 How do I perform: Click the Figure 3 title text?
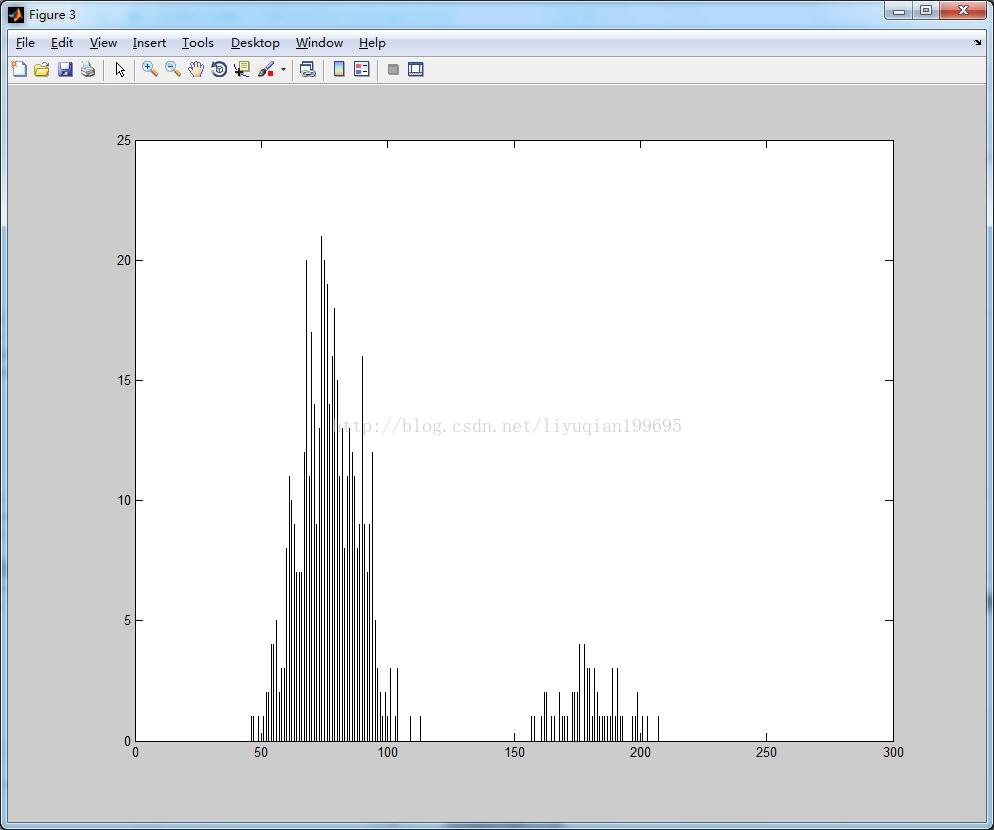[x=52, y=15]
